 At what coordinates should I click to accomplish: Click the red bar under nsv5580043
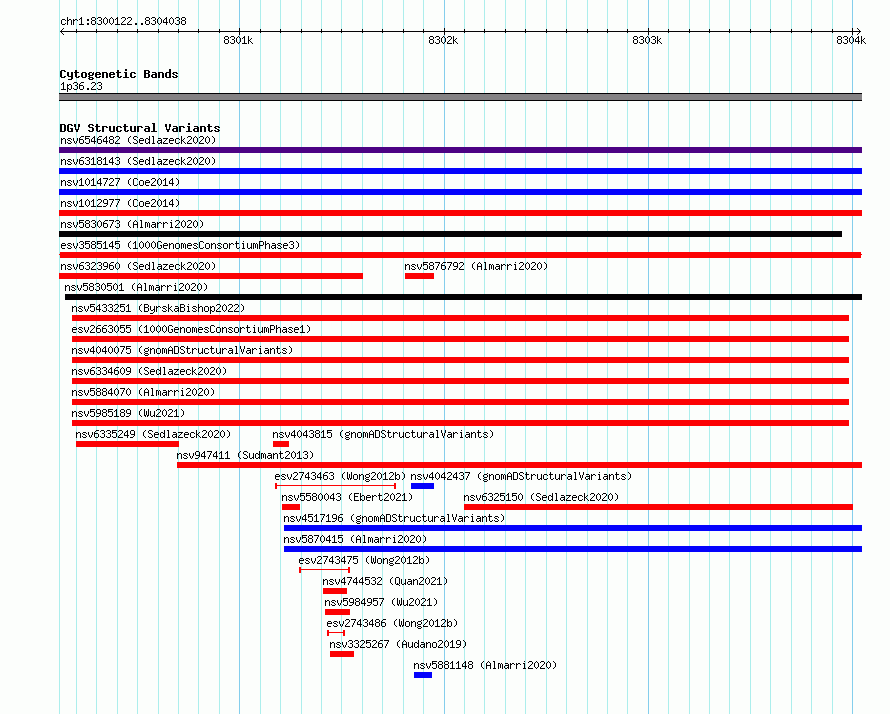pos(291,507)
